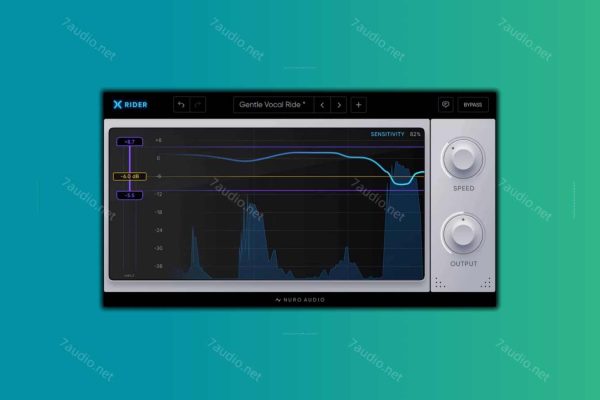Click the -24 scale marking

[158, 230]
